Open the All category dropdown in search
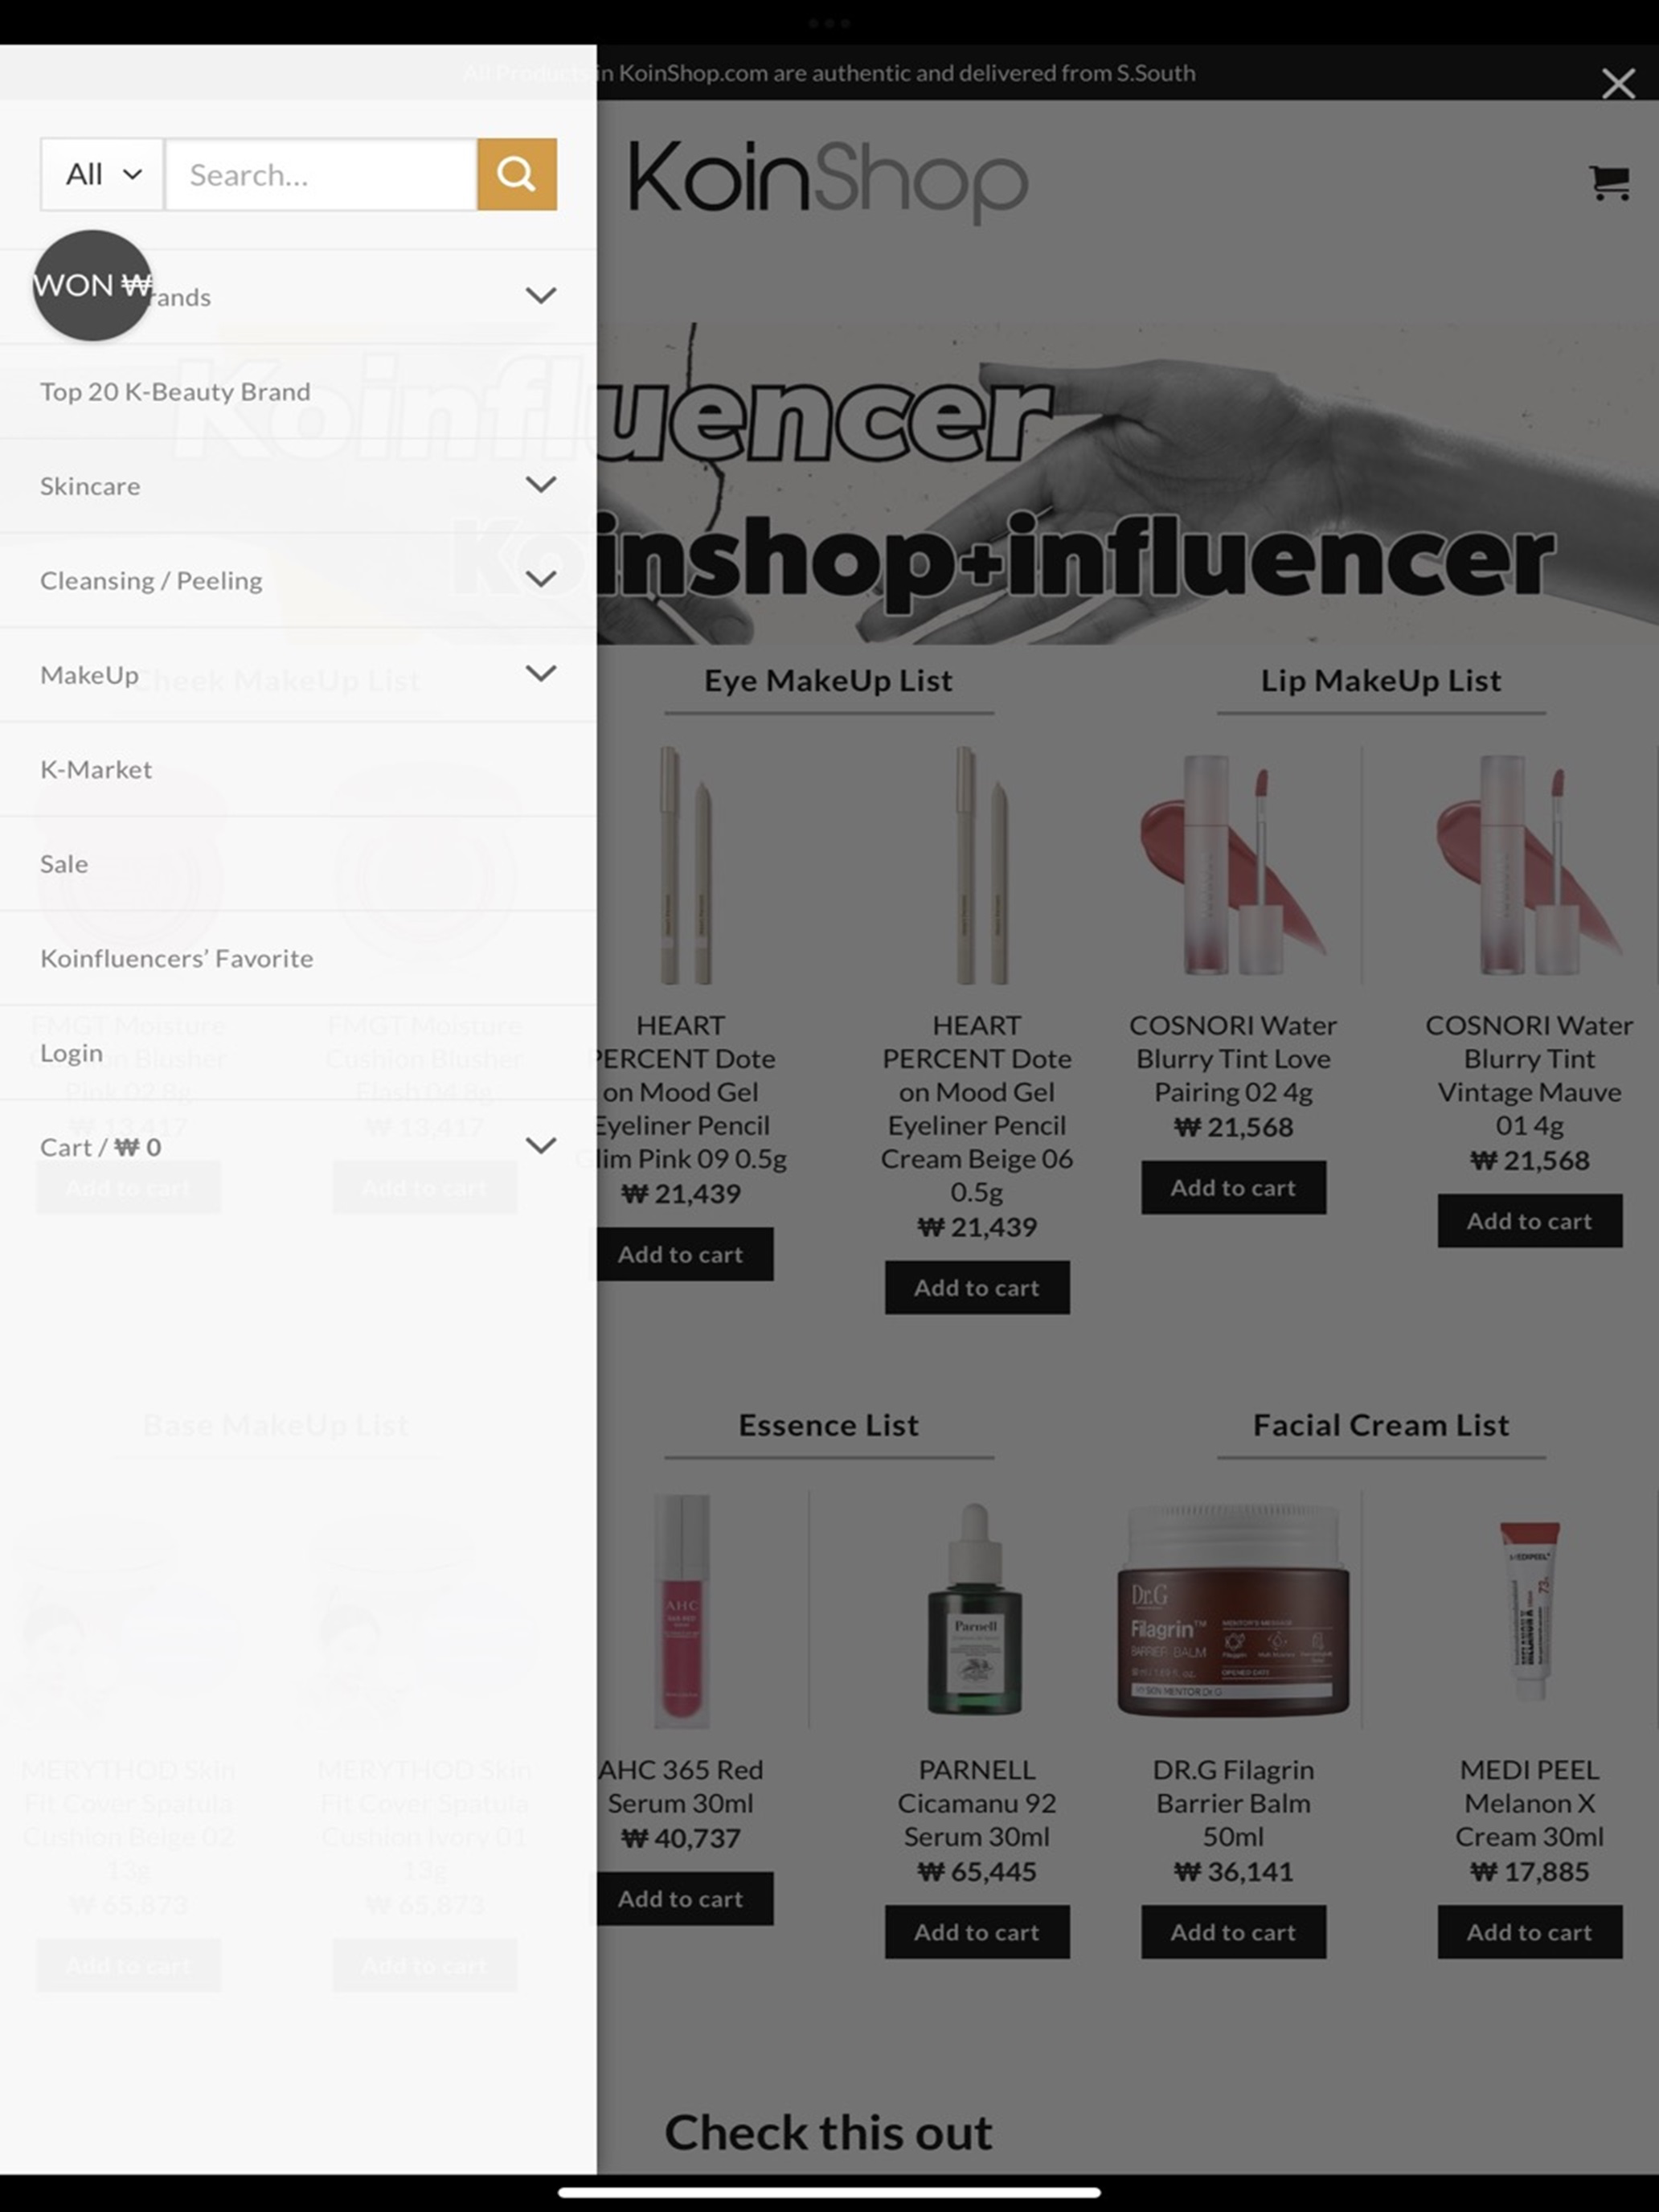The width and height of the screenshot is (1659, 2212). [102, 175]
